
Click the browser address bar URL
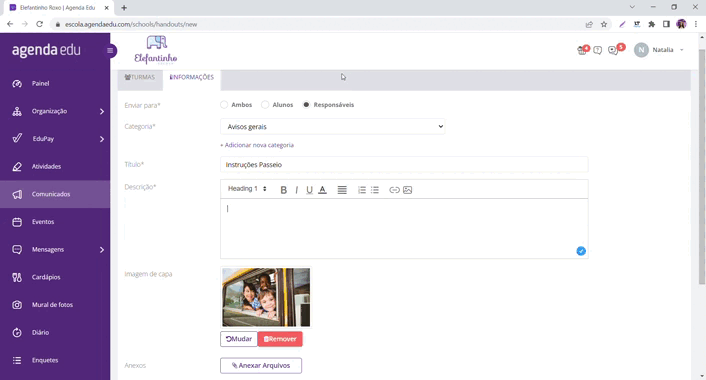coord(131,24)
